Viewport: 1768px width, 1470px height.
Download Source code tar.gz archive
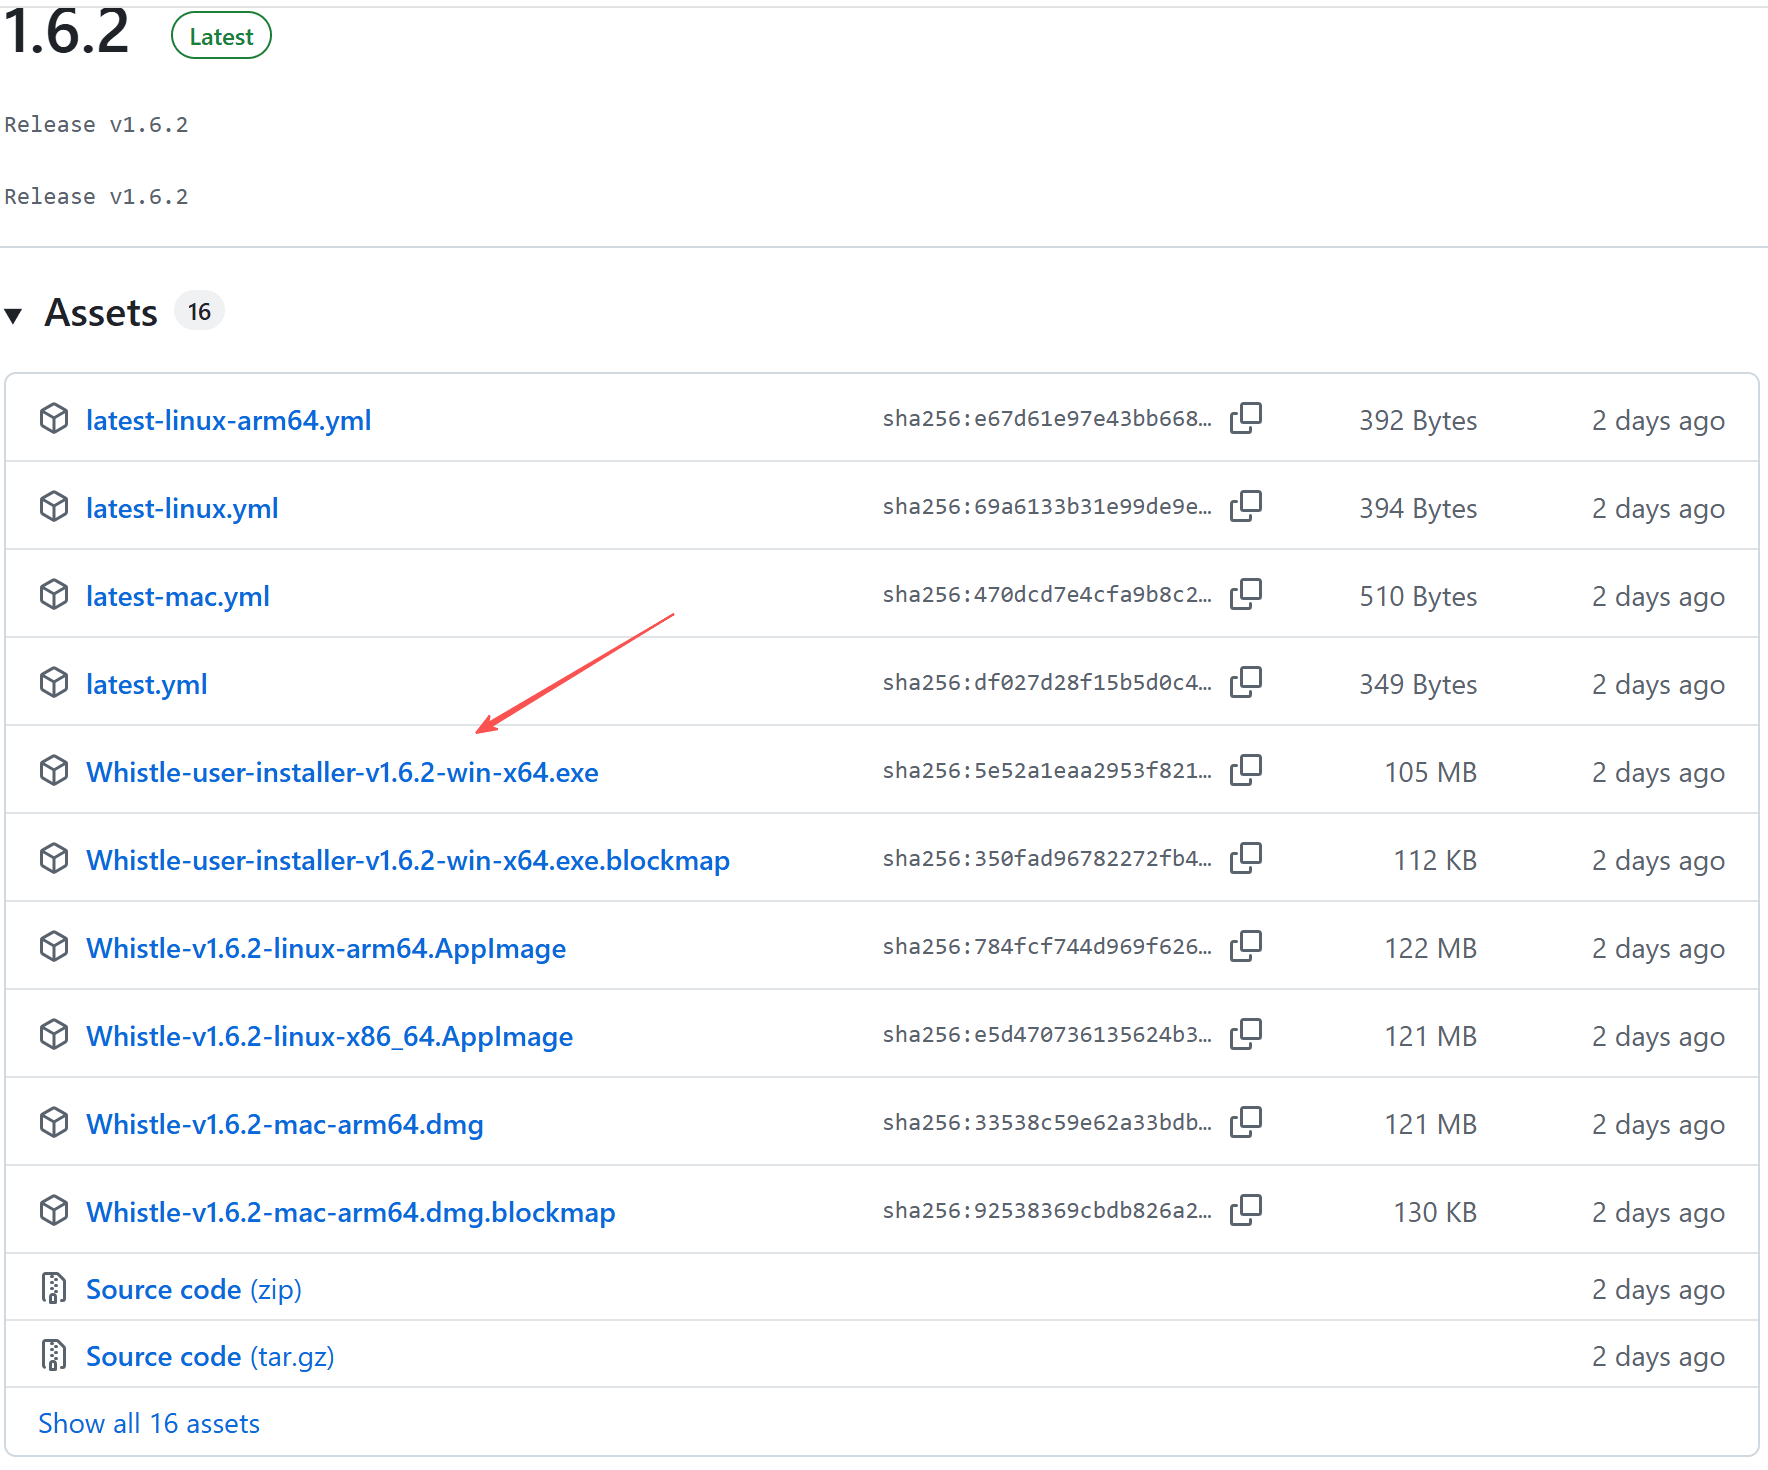click(210, 1356)
